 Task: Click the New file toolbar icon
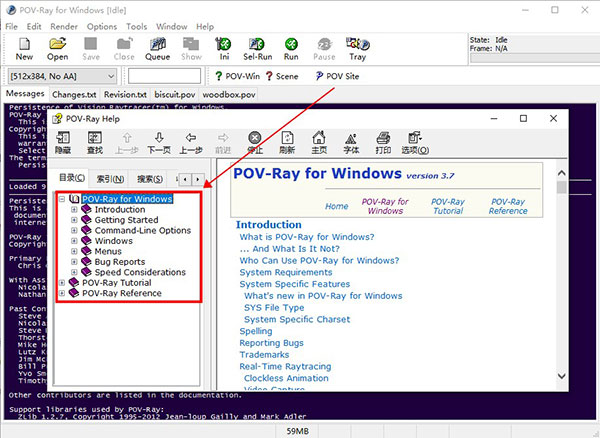[x=24, y=44]
